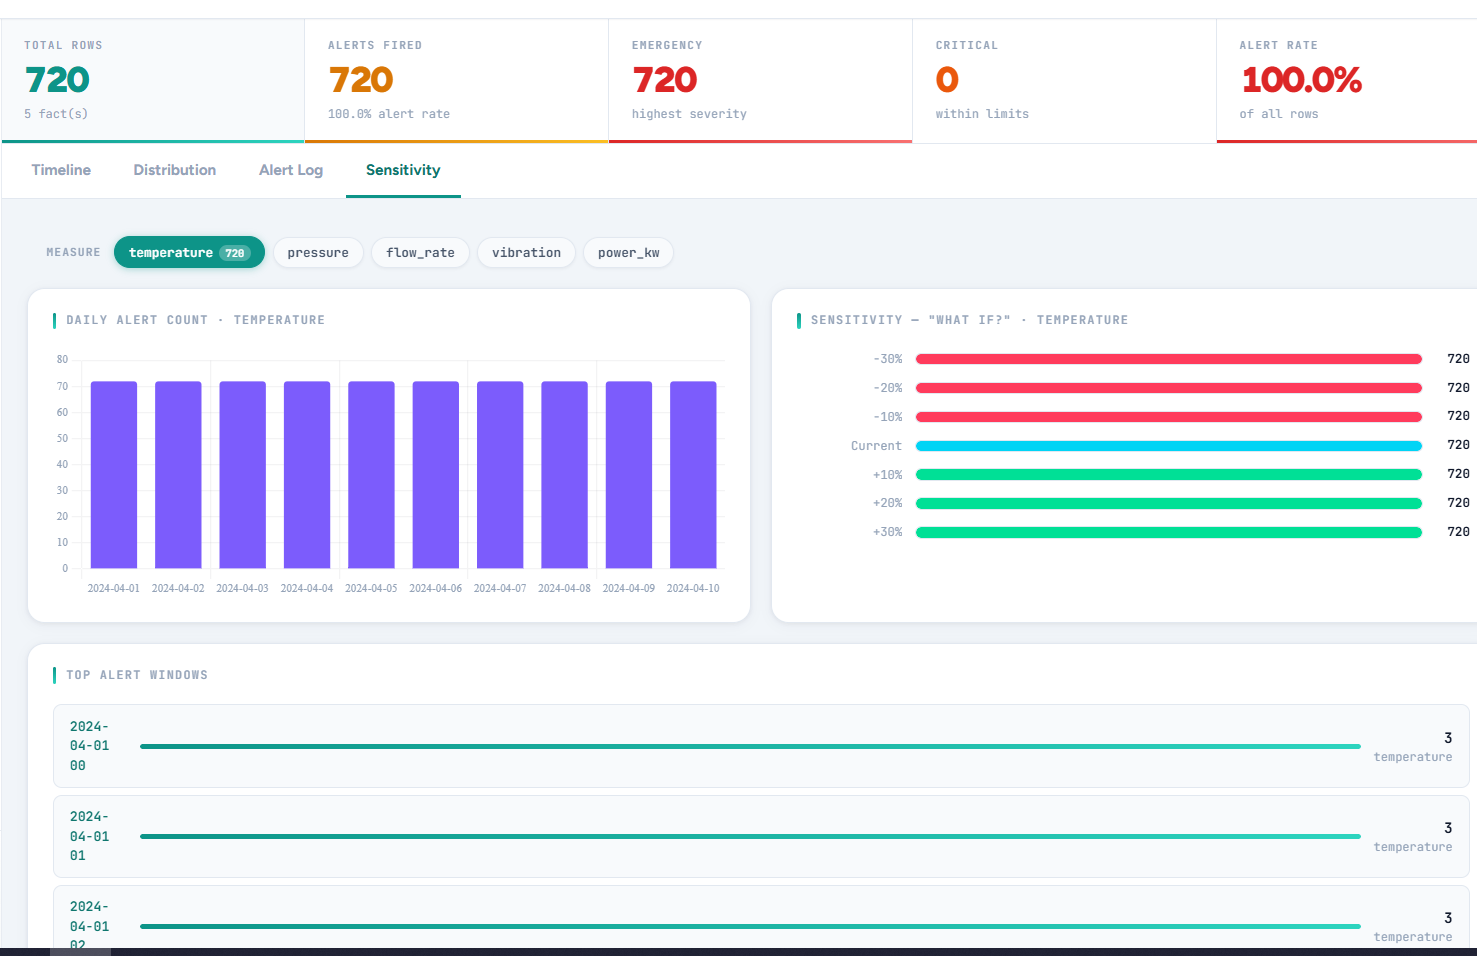Click the Alert Rate percentage card
The width and height of the screenshot is (1477, 956).
point(1345,80)
